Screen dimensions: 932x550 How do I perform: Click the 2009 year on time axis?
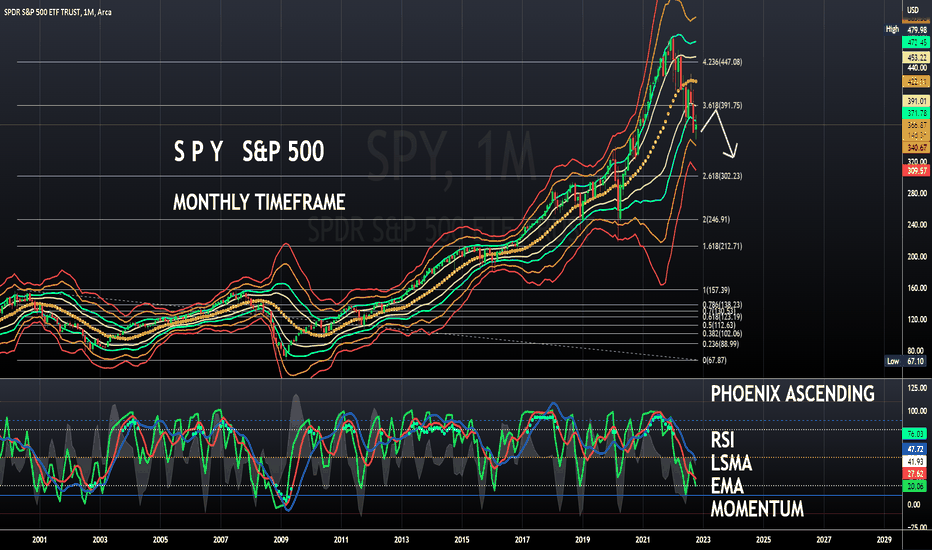(x=281, y=540)
